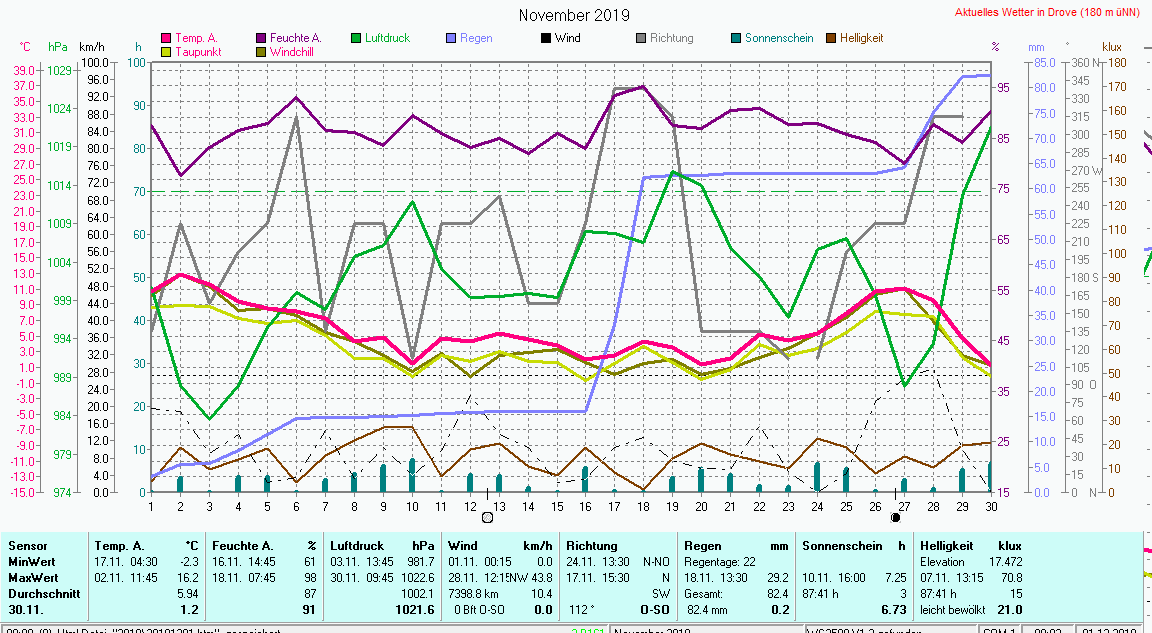Select the brown Helligkeit legend square
This screenshot has width=1152, height=633.
tap(830, 39)
